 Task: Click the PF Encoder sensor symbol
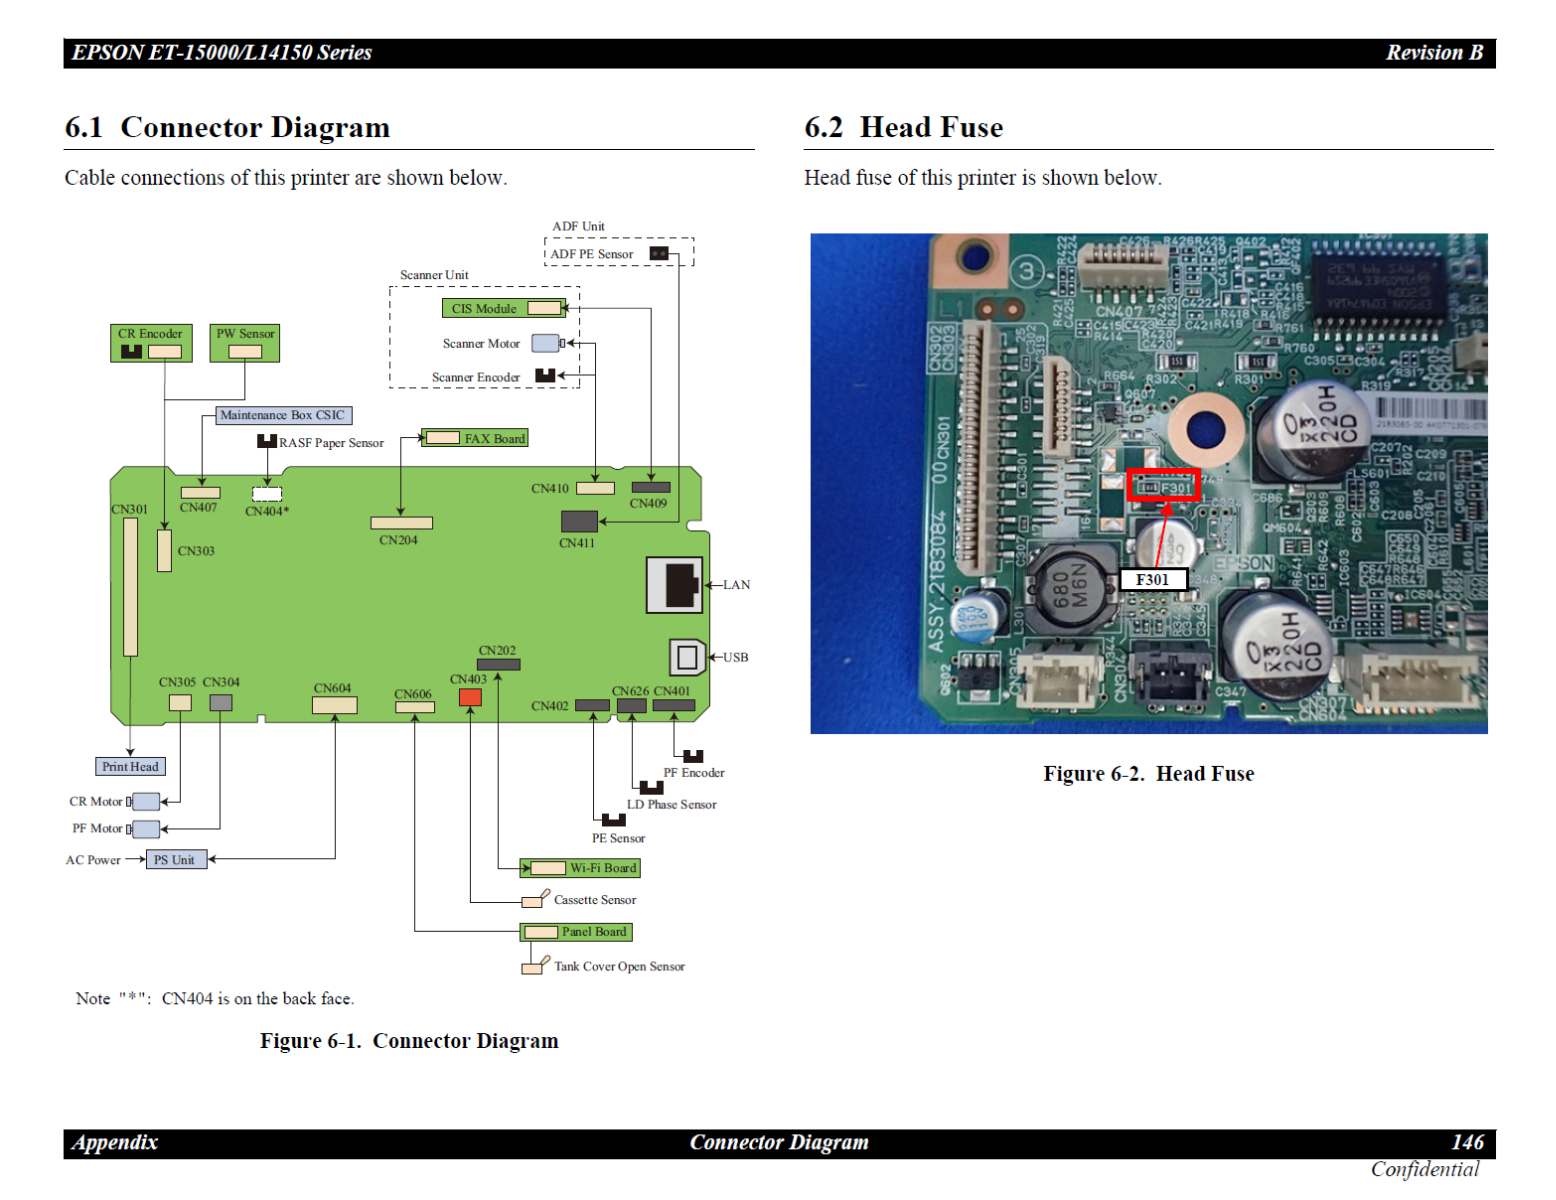pyautogui.click(x=693, y=756)
